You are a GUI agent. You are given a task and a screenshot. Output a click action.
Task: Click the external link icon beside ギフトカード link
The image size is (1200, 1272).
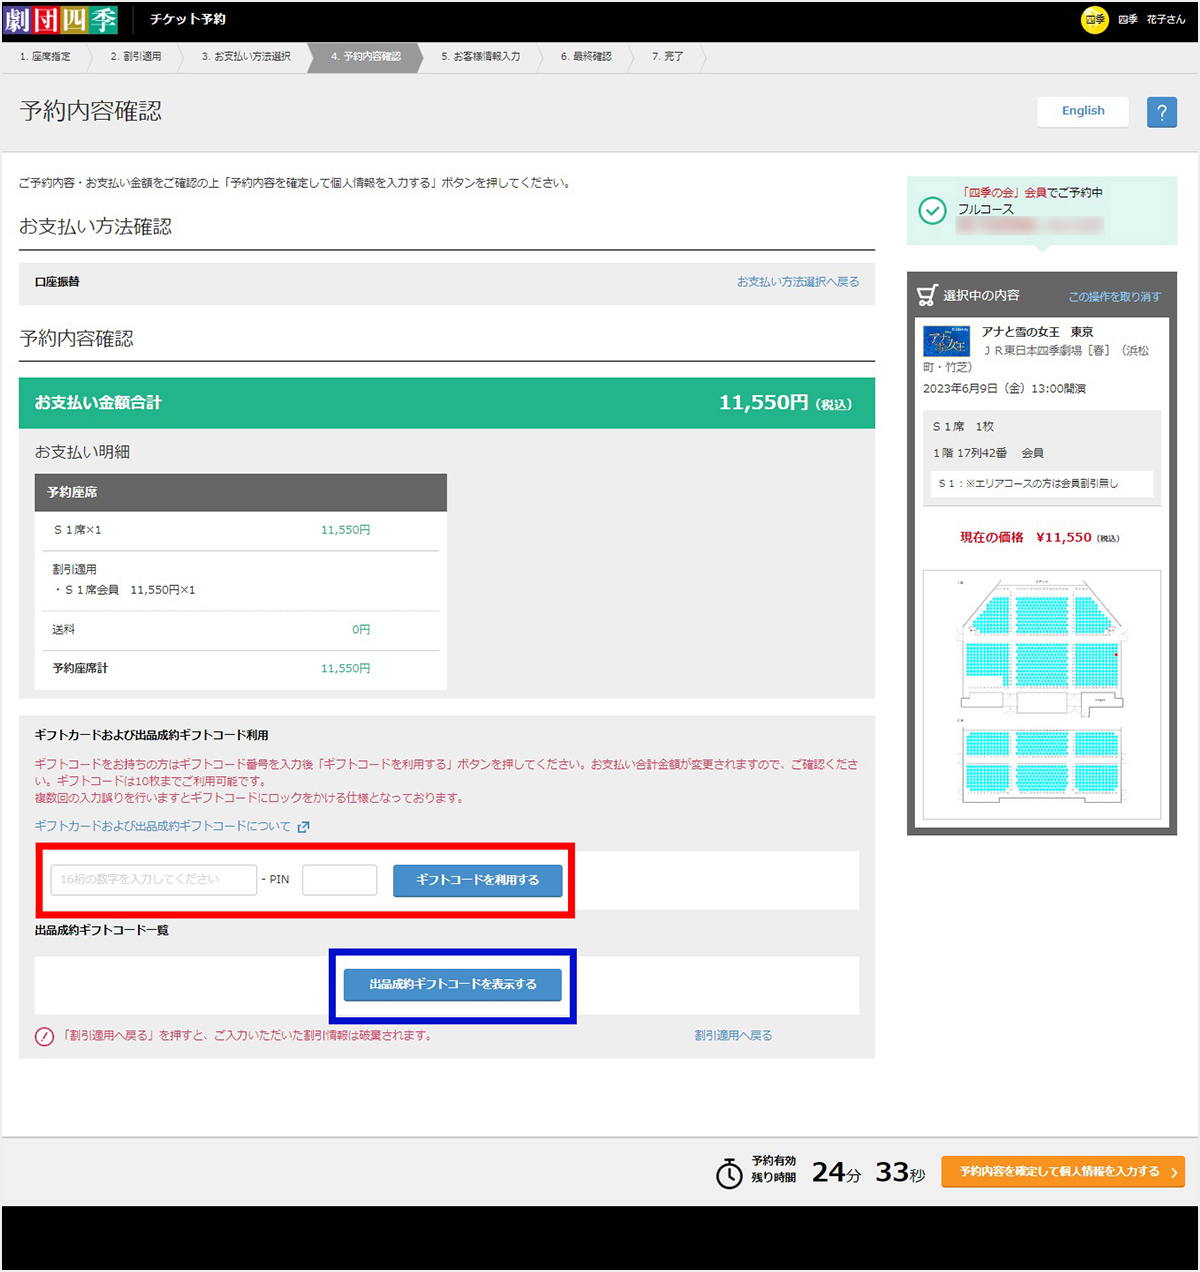[x=303, y=827]
